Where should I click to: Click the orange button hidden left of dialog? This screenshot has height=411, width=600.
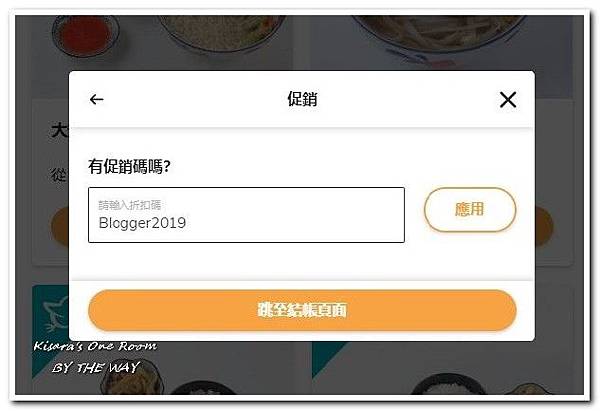(60, 227)
